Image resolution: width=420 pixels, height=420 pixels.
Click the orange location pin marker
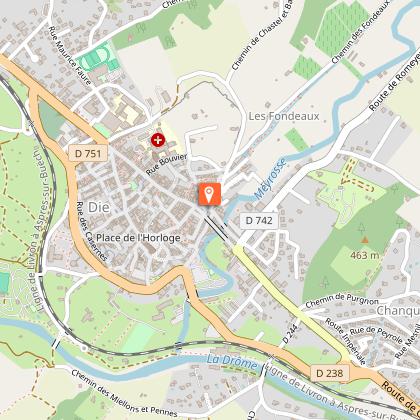pyautogui.click(x=210, y=194)
